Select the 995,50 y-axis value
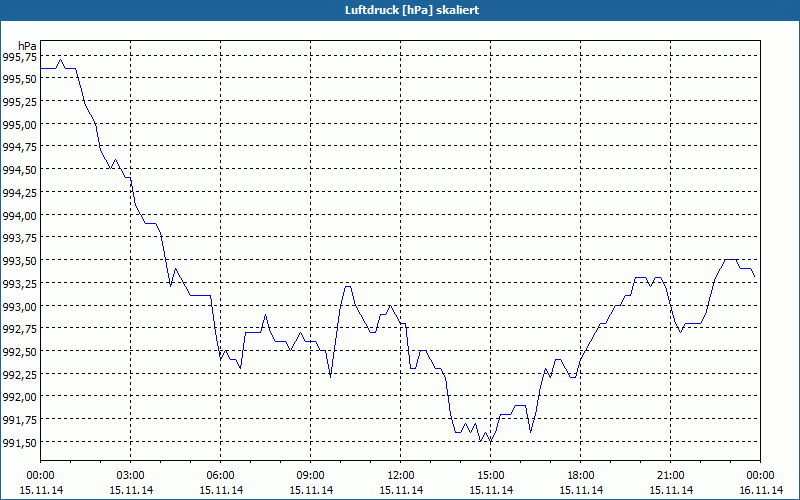This screenshot has width=800, height=500. point(19,79)
